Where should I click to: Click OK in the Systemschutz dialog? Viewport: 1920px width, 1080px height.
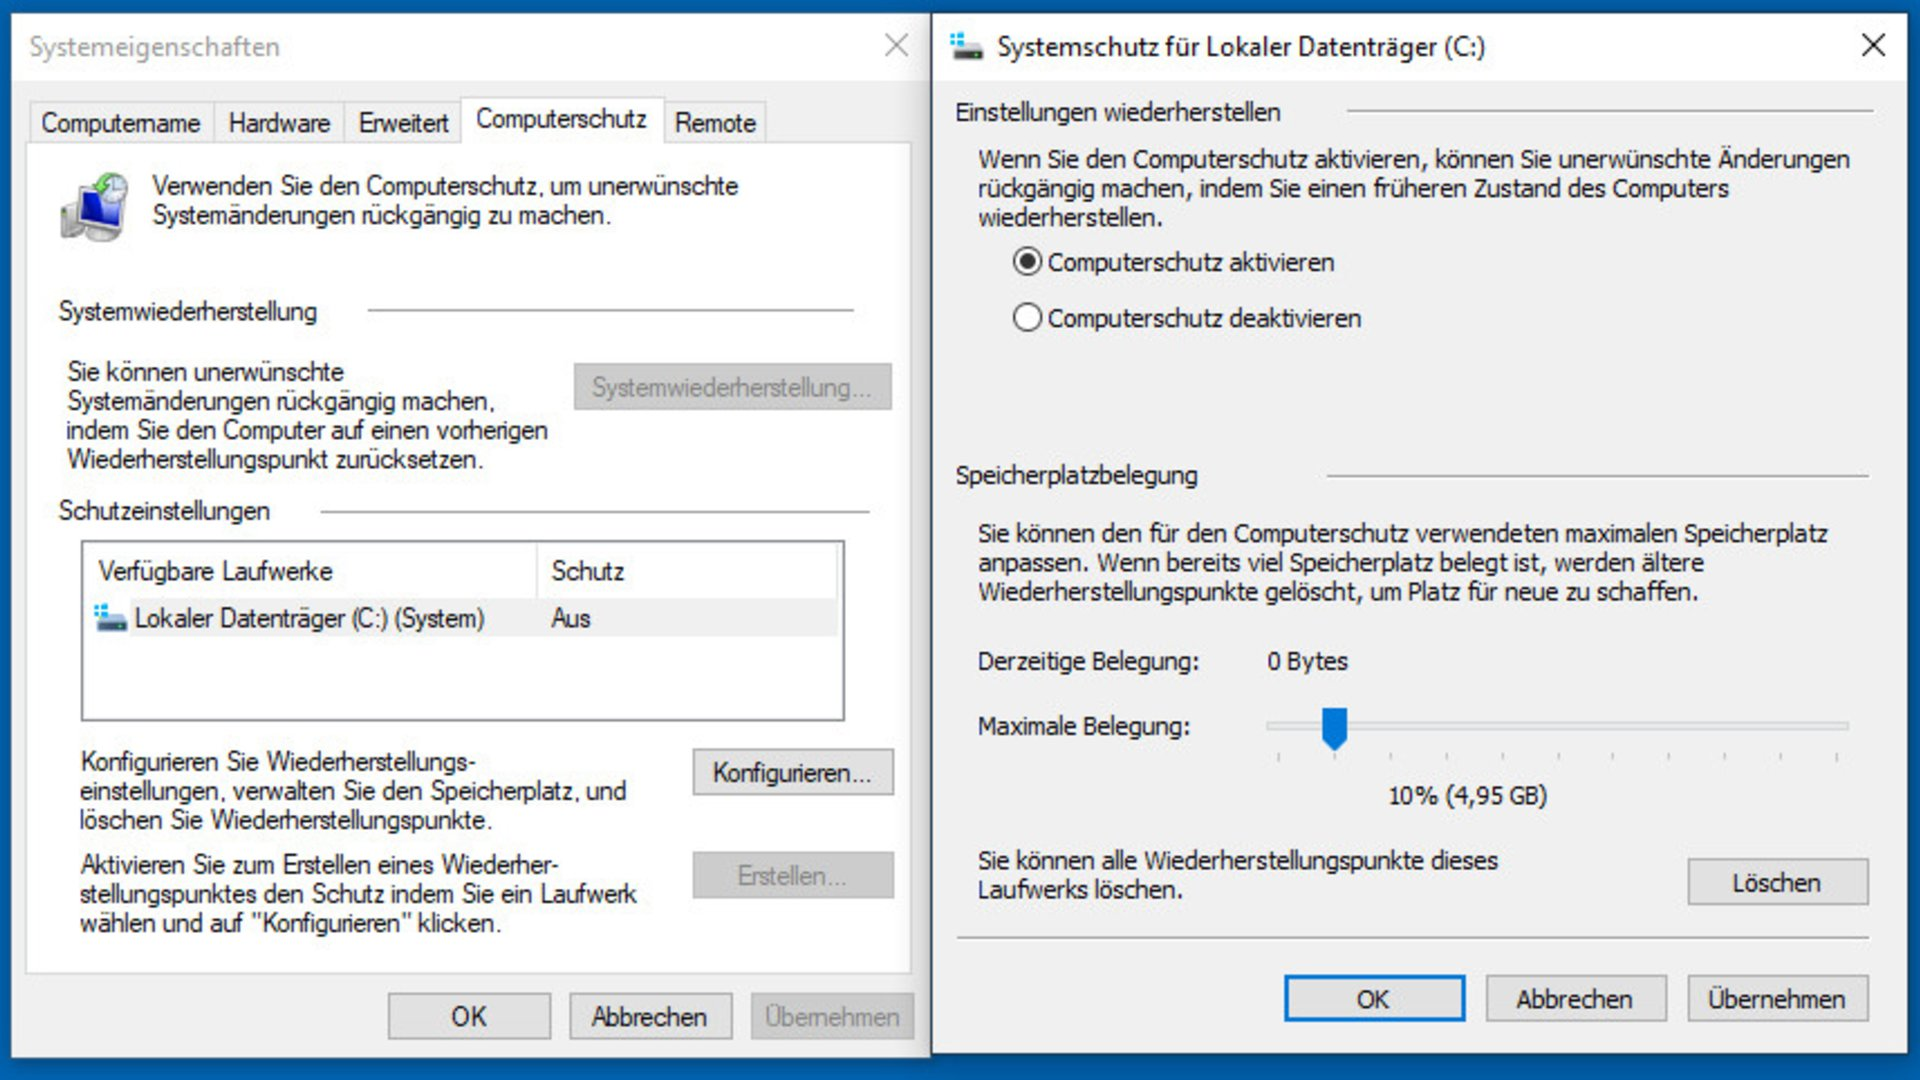click(x=1373, y=999)
